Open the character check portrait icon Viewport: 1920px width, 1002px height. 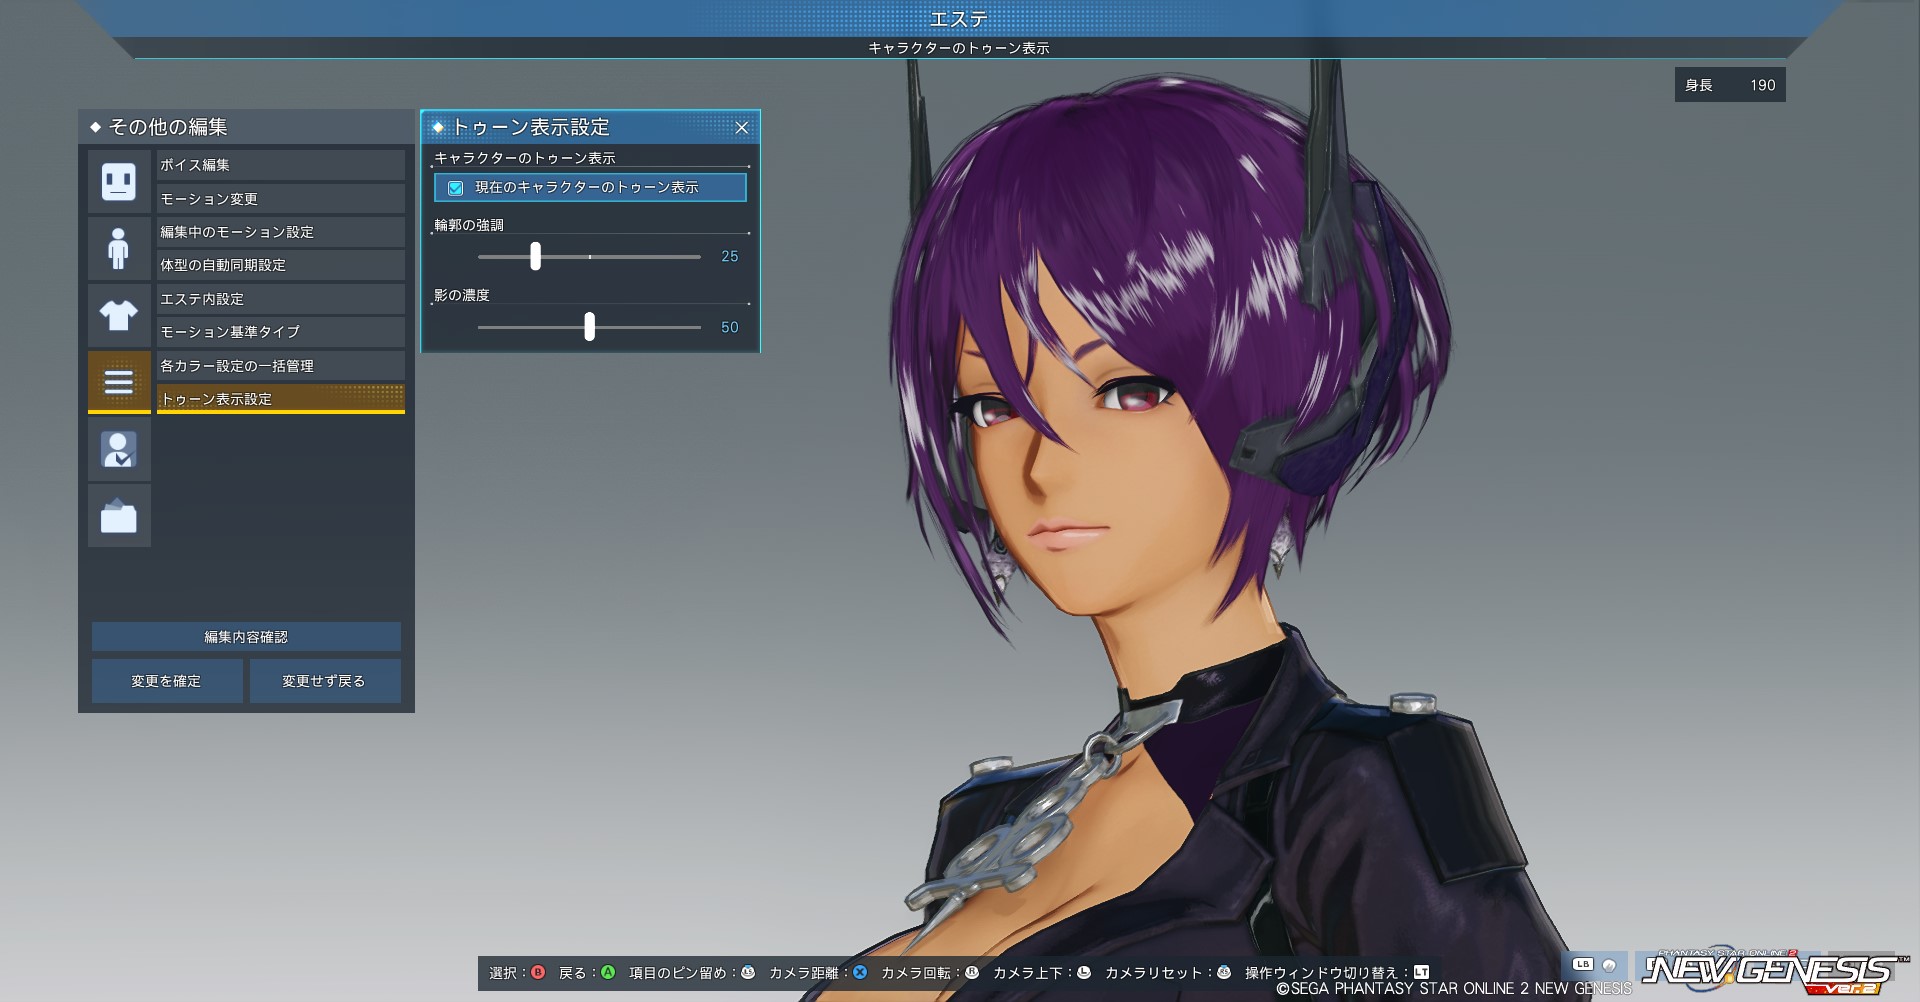(x=119, y=449)
